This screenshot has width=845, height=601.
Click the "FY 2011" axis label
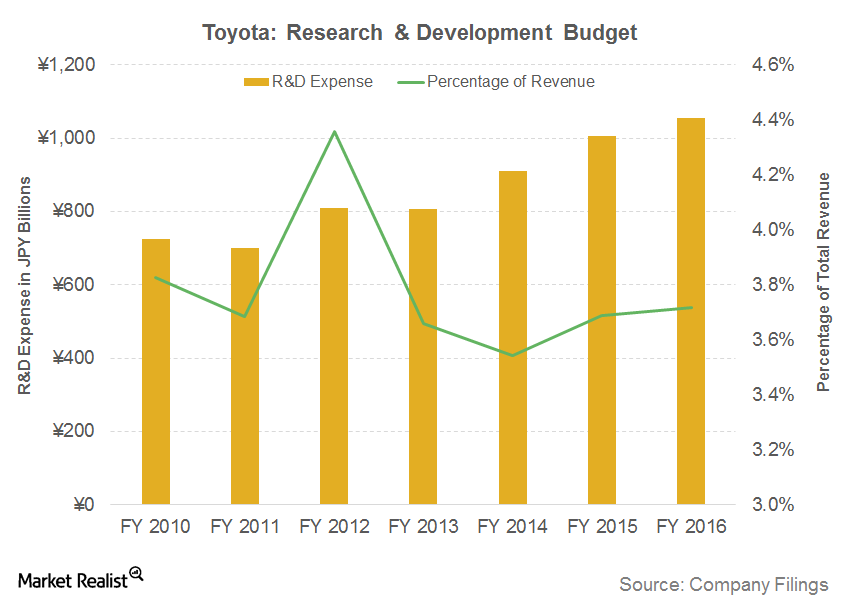pyautogui.click(x=245, y=526)
